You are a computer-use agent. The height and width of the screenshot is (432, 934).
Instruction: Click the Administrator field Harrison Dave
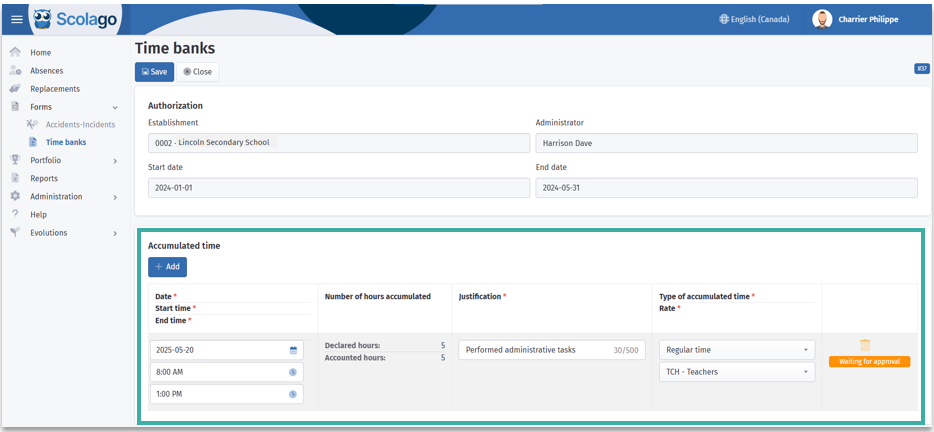(726, 143)
